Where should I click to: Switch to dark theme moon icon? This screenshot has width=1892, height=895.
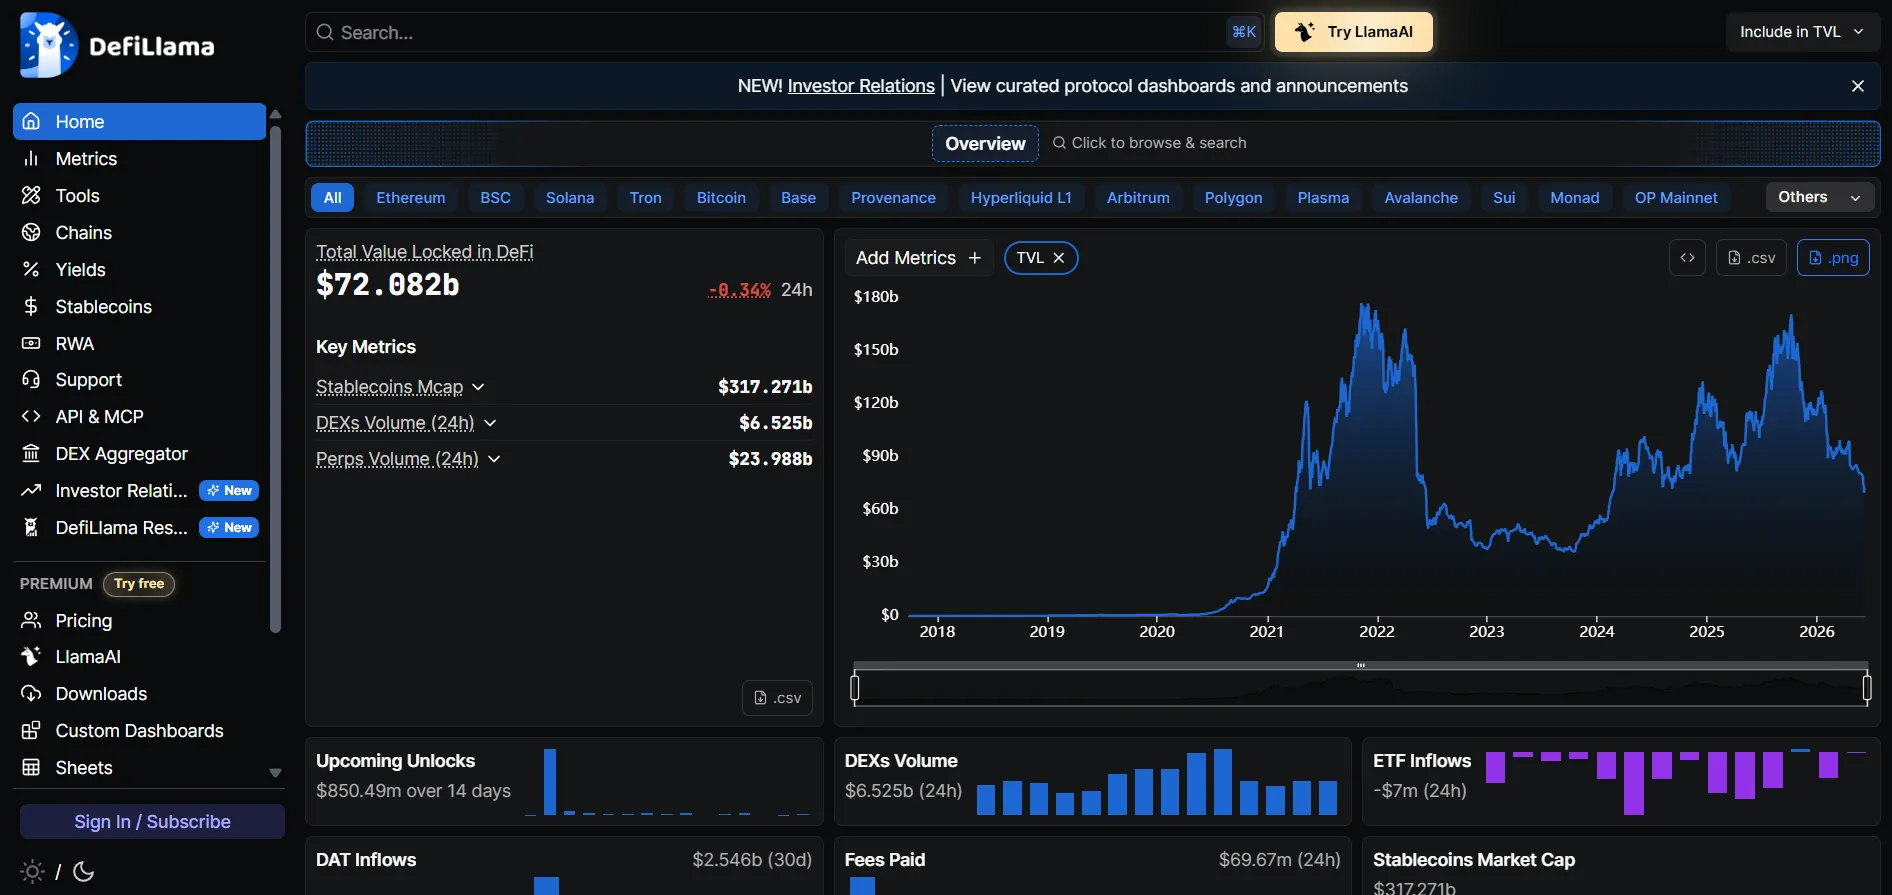pyautogui.click(x=84, y=871)
